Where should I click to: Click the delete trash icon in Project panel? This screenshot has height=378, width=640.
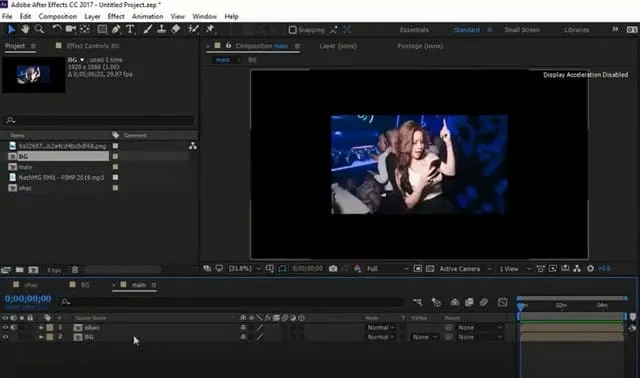[75, 270]
